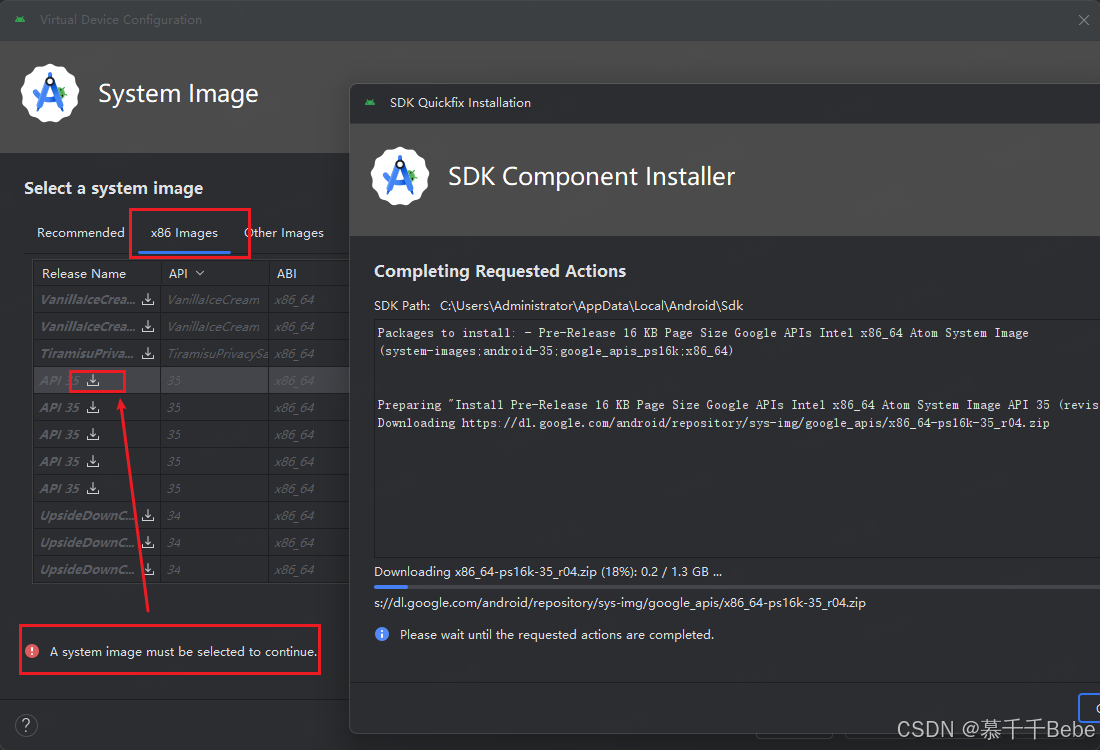Download the TiramisuPrivacySandbox system image
1100x750 pixels.
click(148, 353)
